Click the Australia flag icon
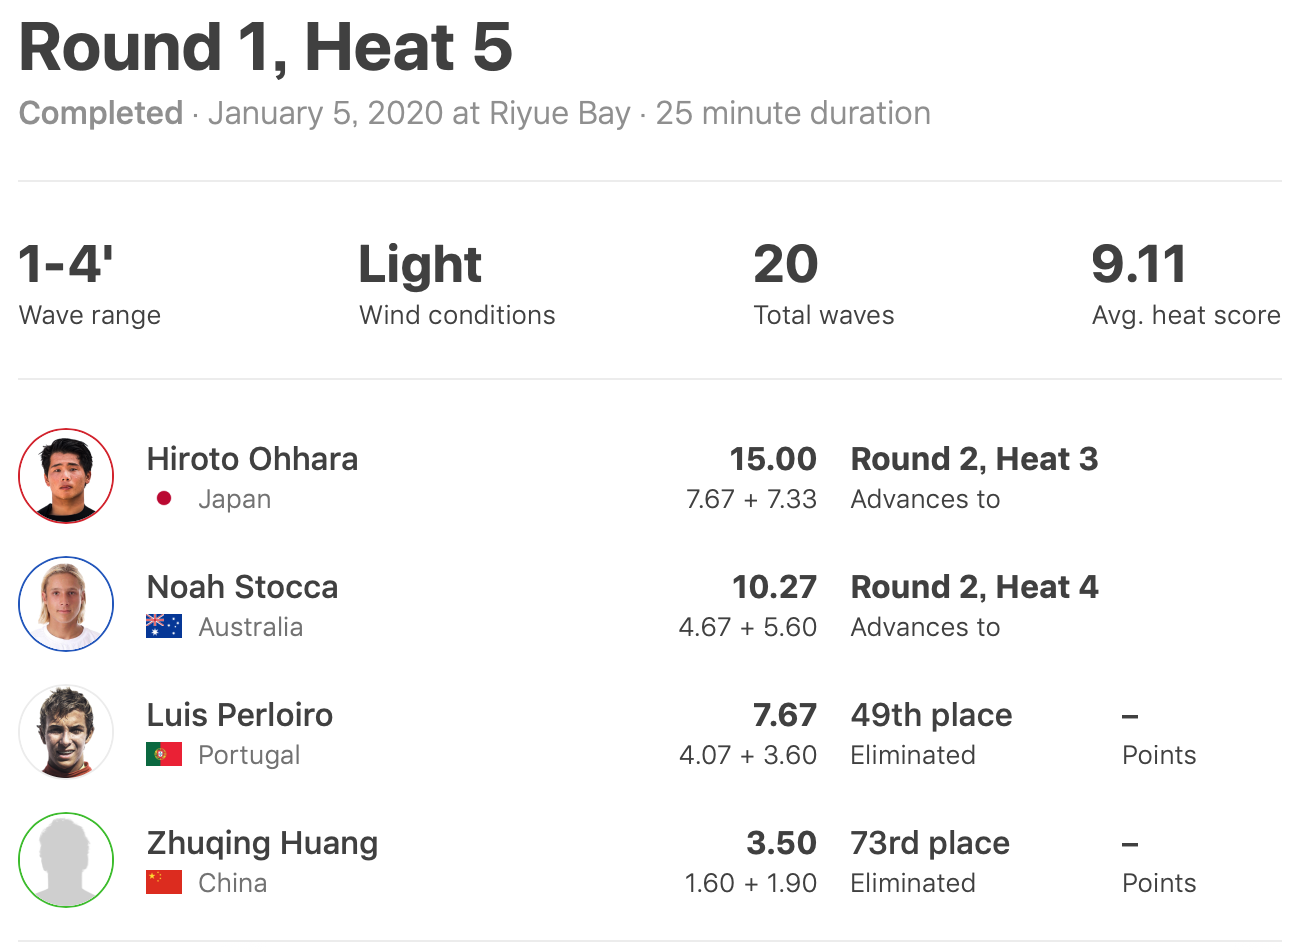 point(164,627)
